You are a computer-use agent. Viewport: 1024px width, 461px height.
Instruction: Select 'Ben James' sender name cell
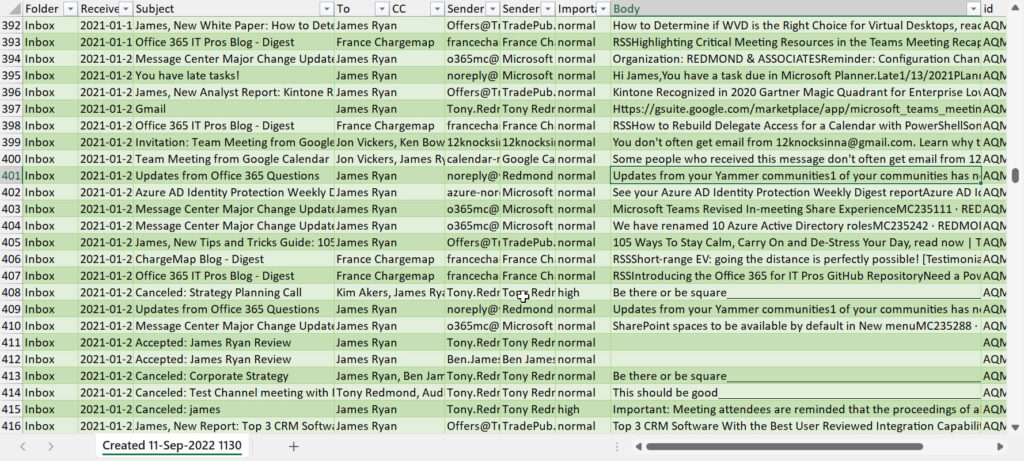(x=528, y=359)
